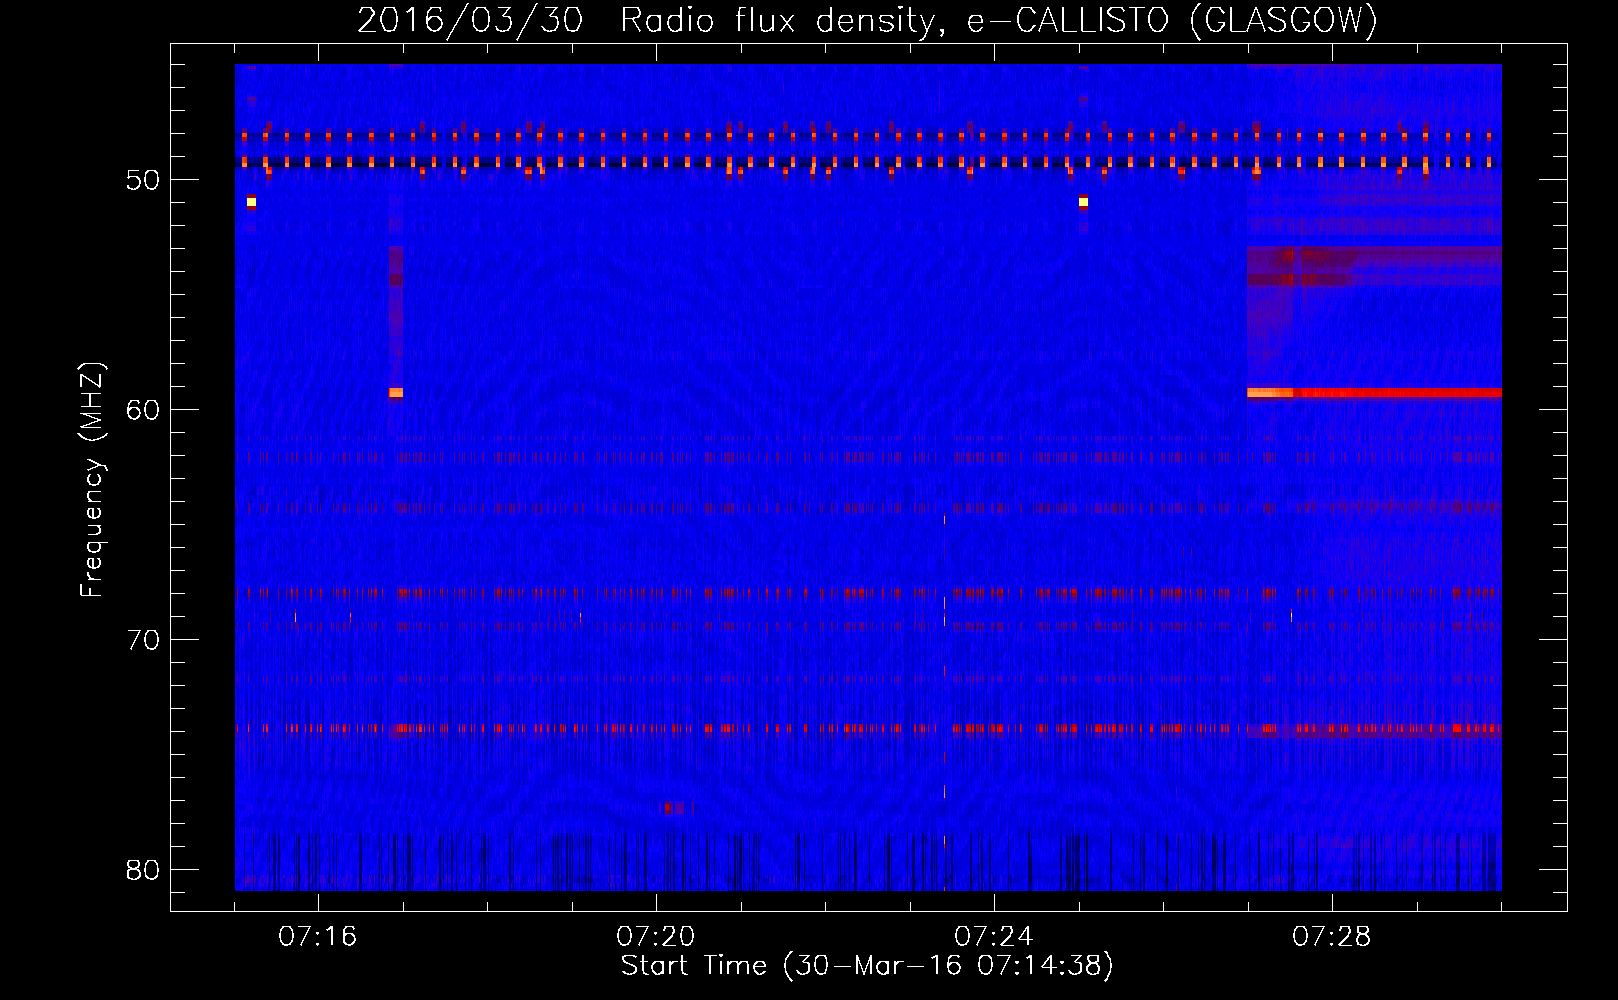Click the 60 MHz frequency tick label

point(143,410)
